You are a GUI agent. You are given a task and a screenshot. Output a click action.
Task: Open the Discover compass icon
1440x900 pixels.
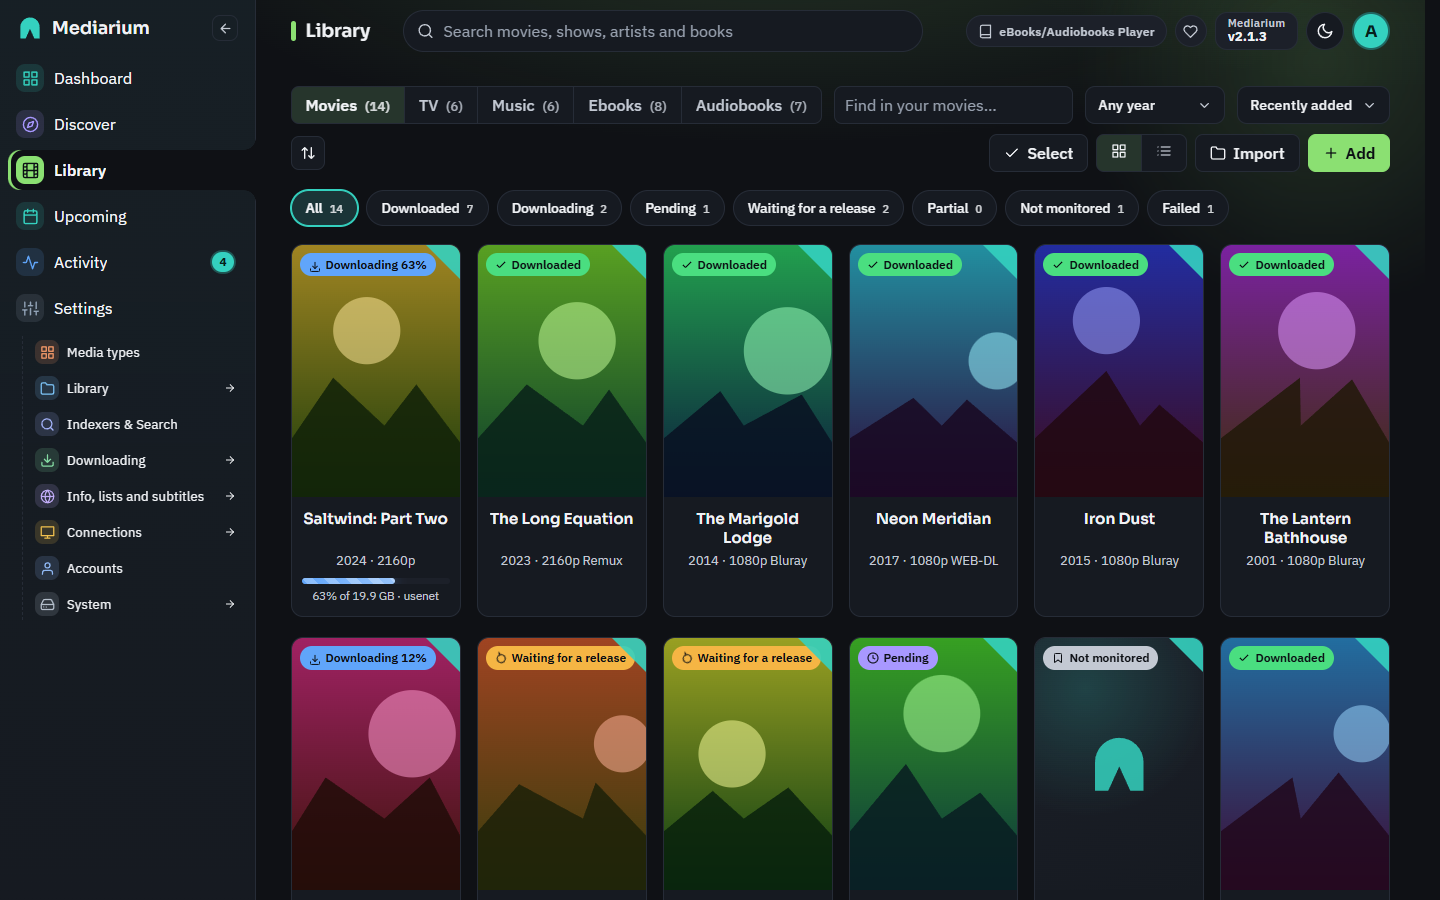tap(31, 124)
